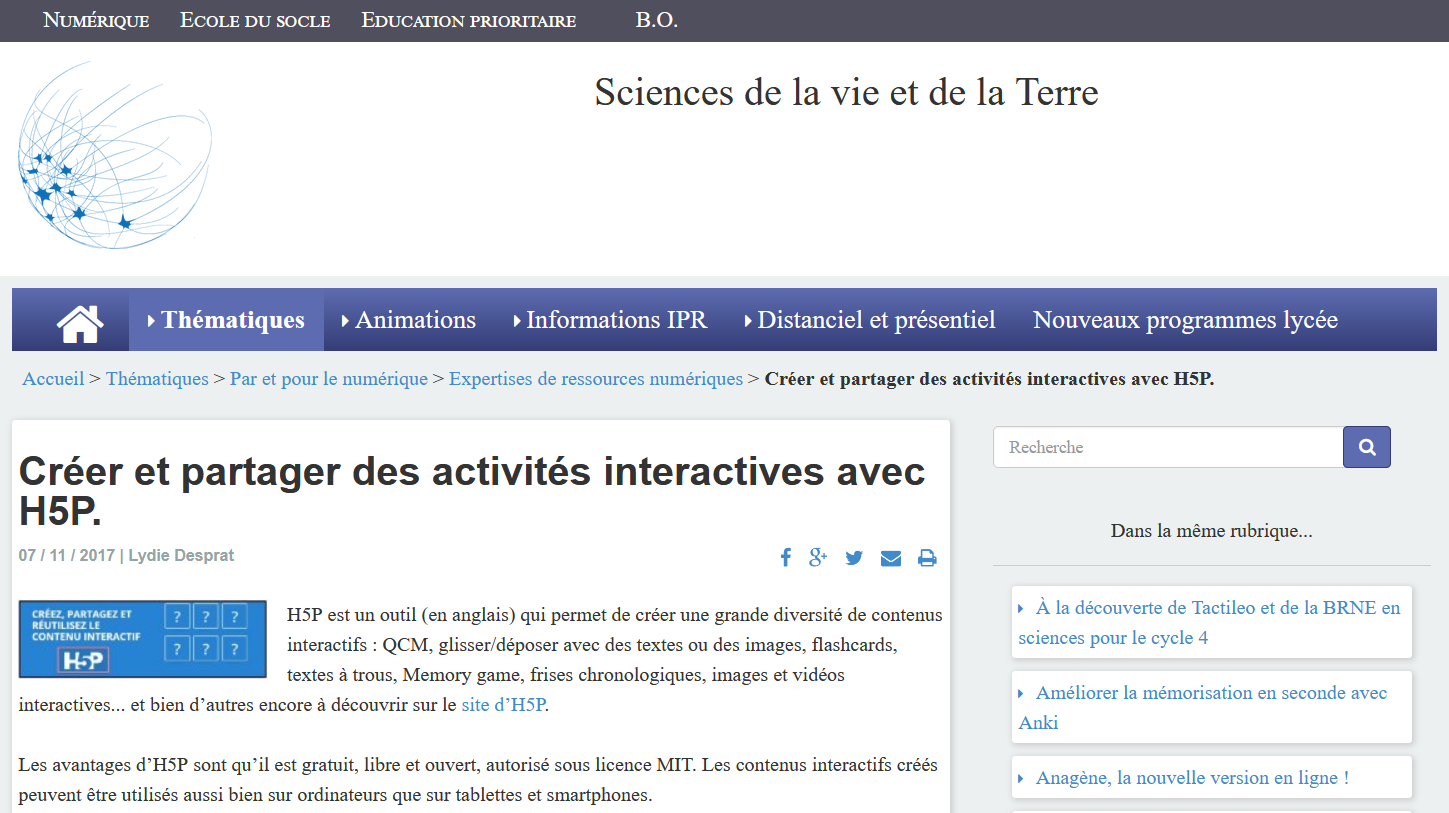Focus the Recherche search field
Viewport: 1449px width, 813px height.
point(1167,447)
